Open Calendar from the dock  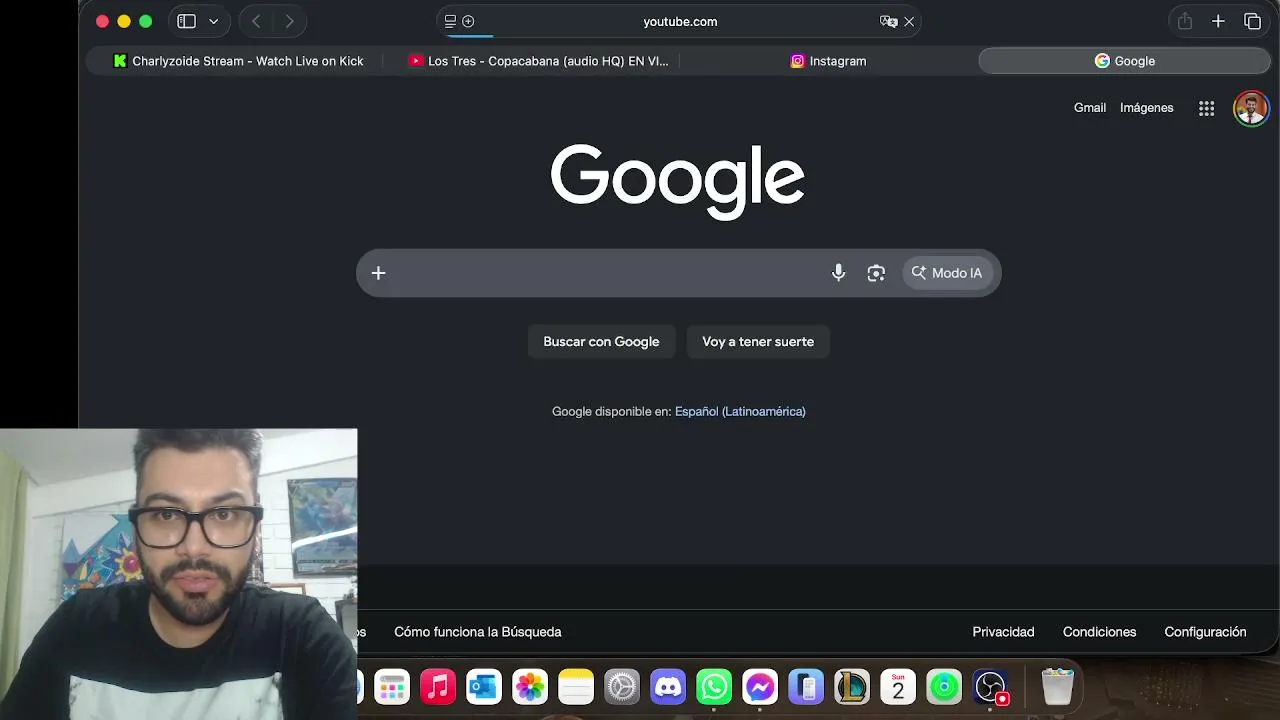[x=898, y=687]
